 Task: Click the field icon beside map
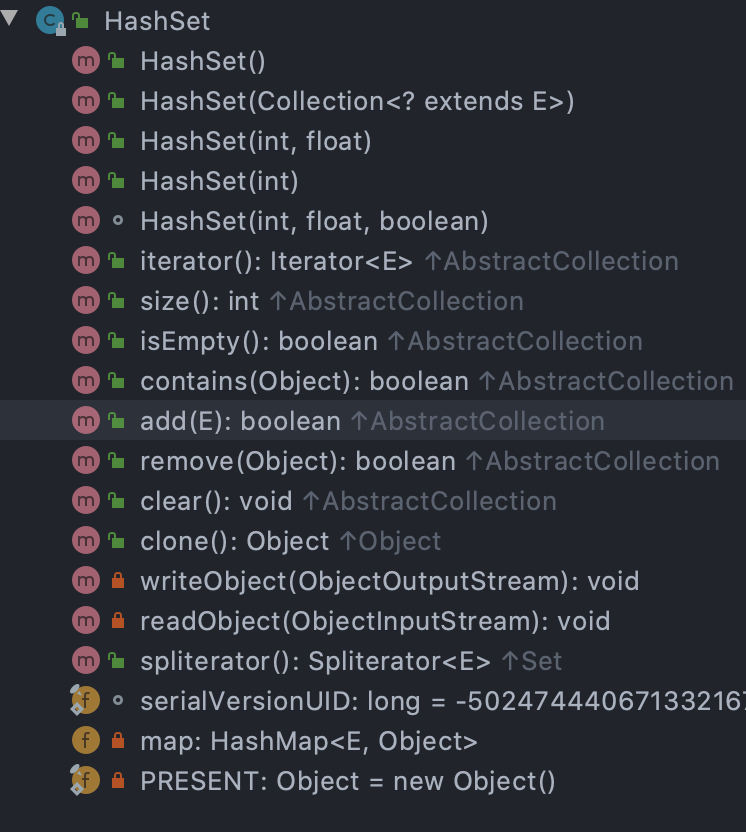[86, 740]
